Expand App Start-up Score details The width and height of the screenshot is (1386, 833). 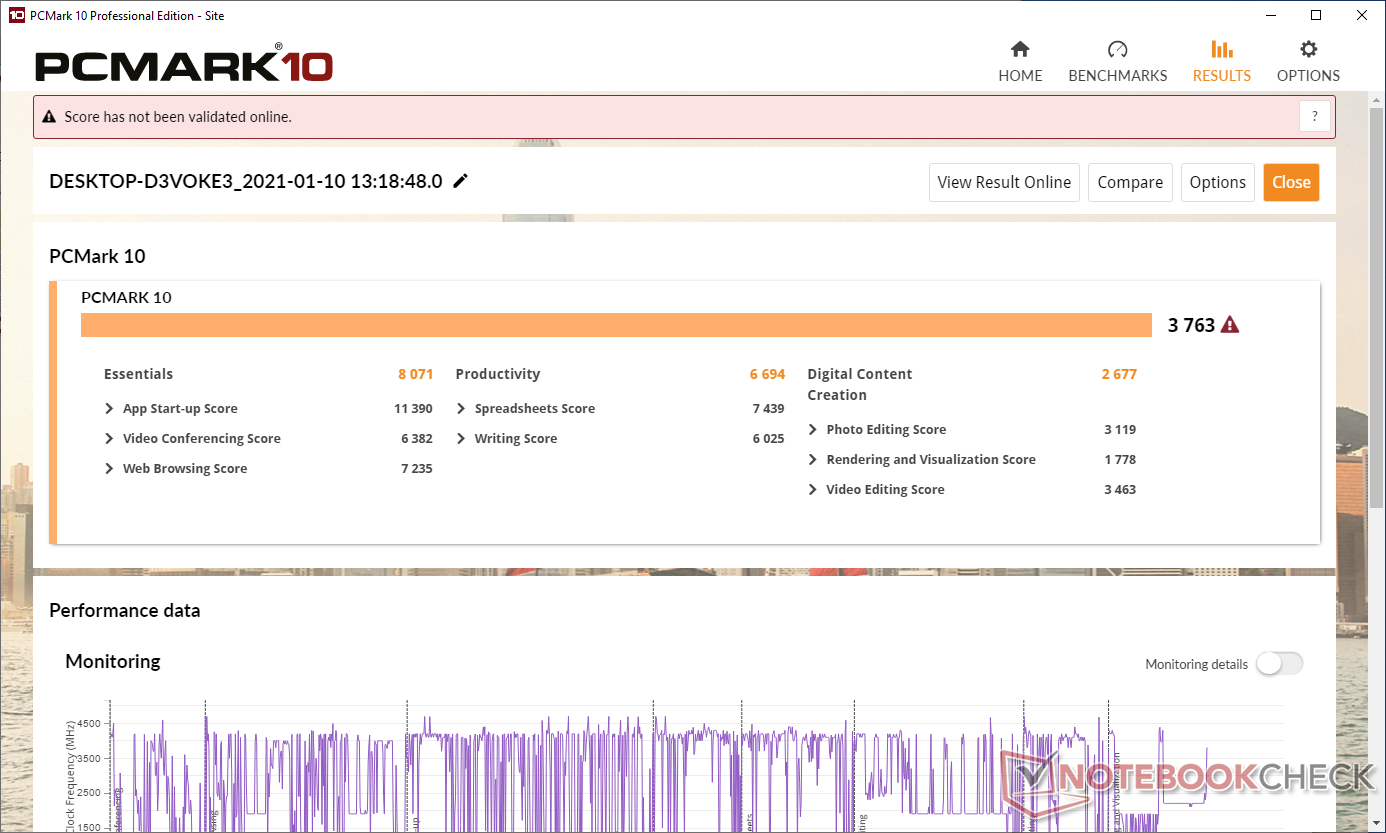tap(109, 409)
